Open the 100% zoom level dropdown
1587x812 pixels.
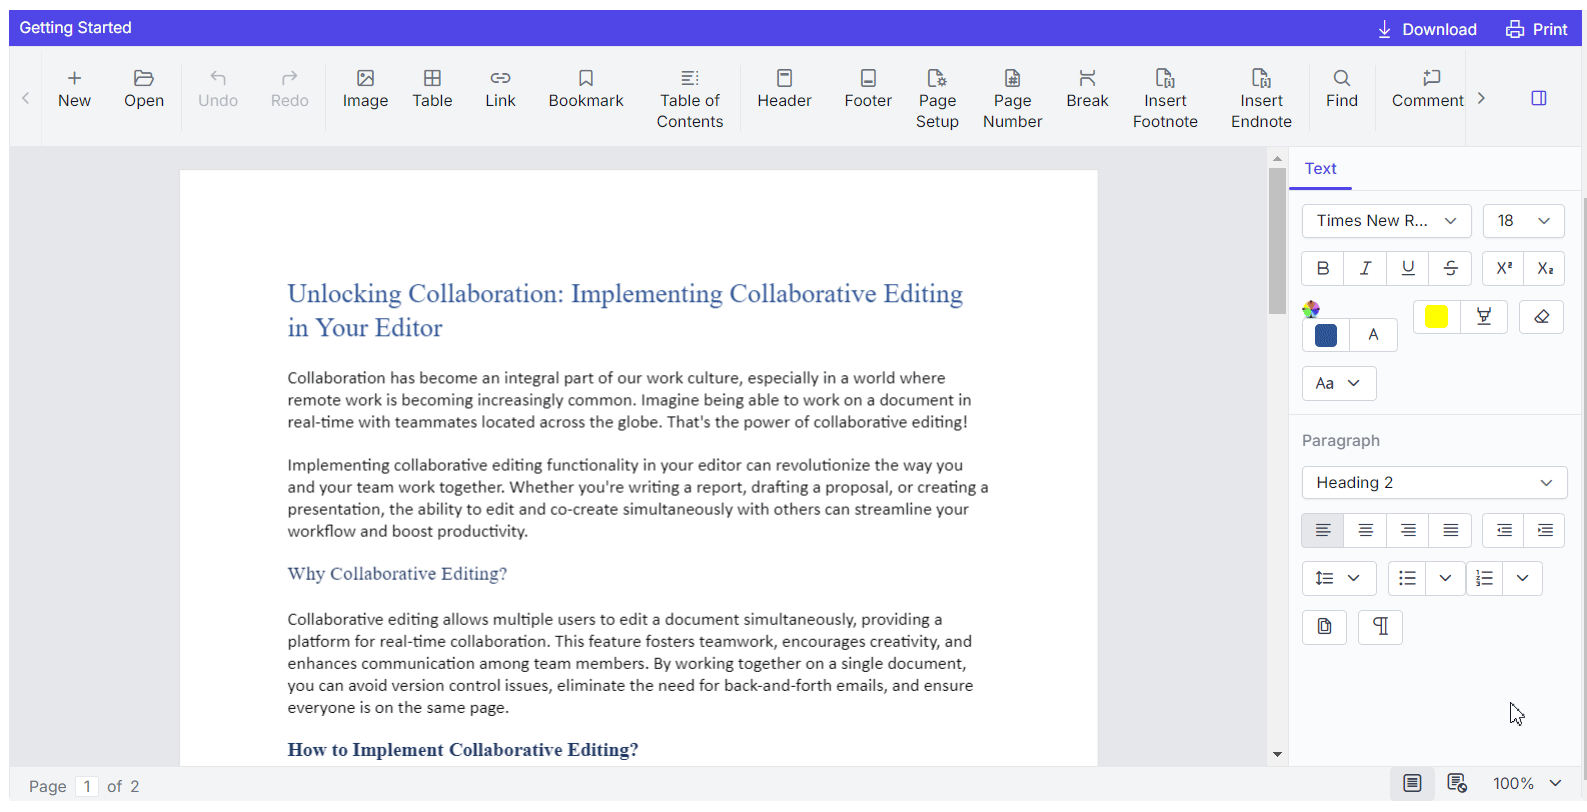(1527, 784)
